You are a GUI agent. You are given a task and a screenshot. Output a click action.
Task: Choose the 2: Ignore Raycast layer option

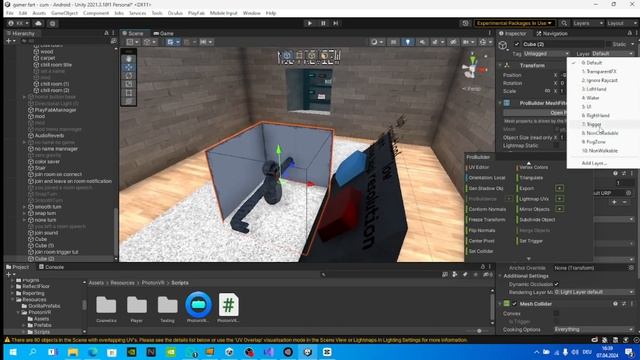[x=603, y=80]
